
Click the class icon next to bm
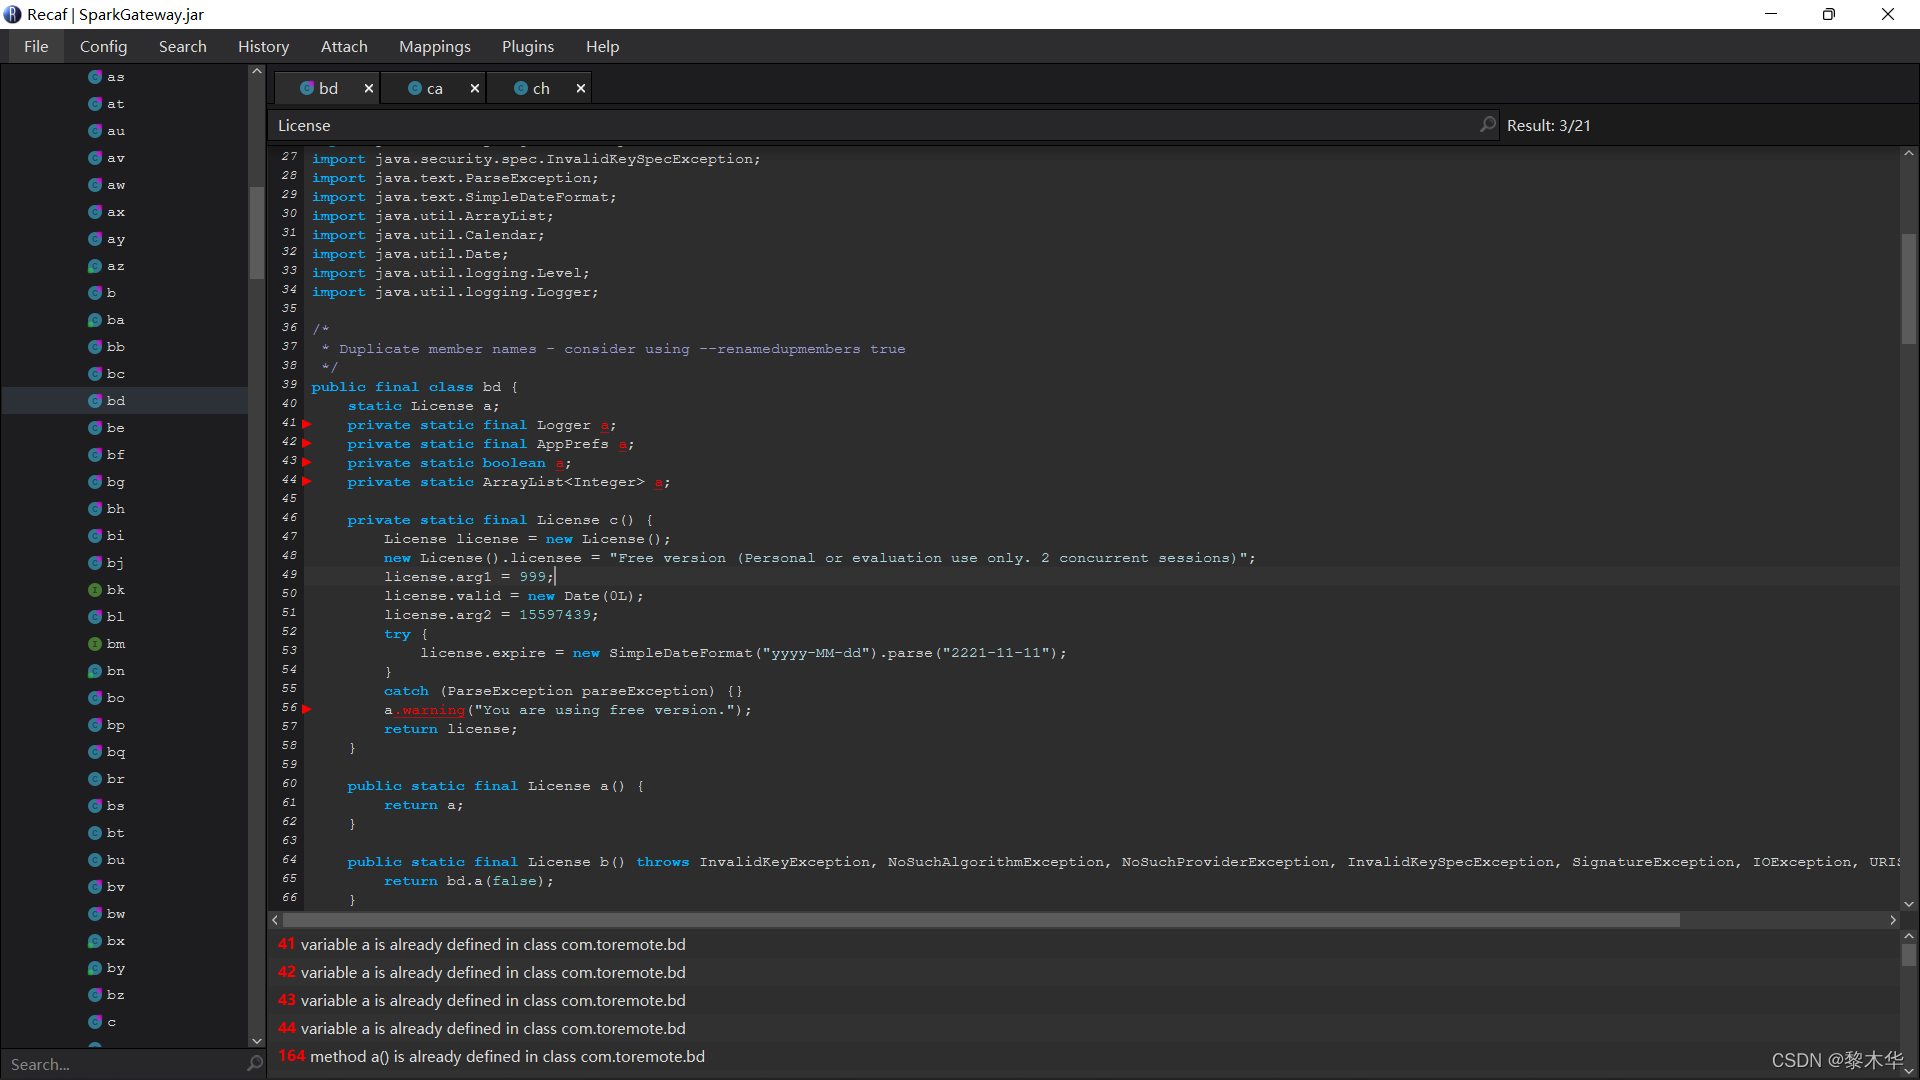(x=95, y=644)
